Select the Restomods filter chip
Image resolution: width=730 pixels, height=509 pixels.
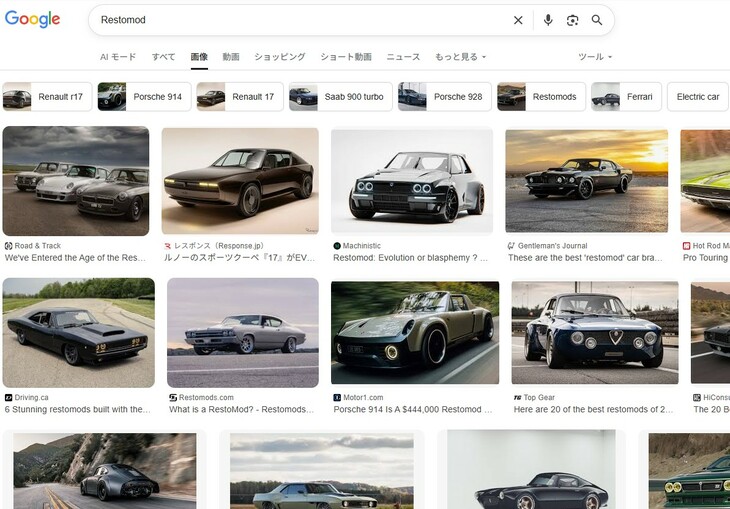click(x=541, y=97)
